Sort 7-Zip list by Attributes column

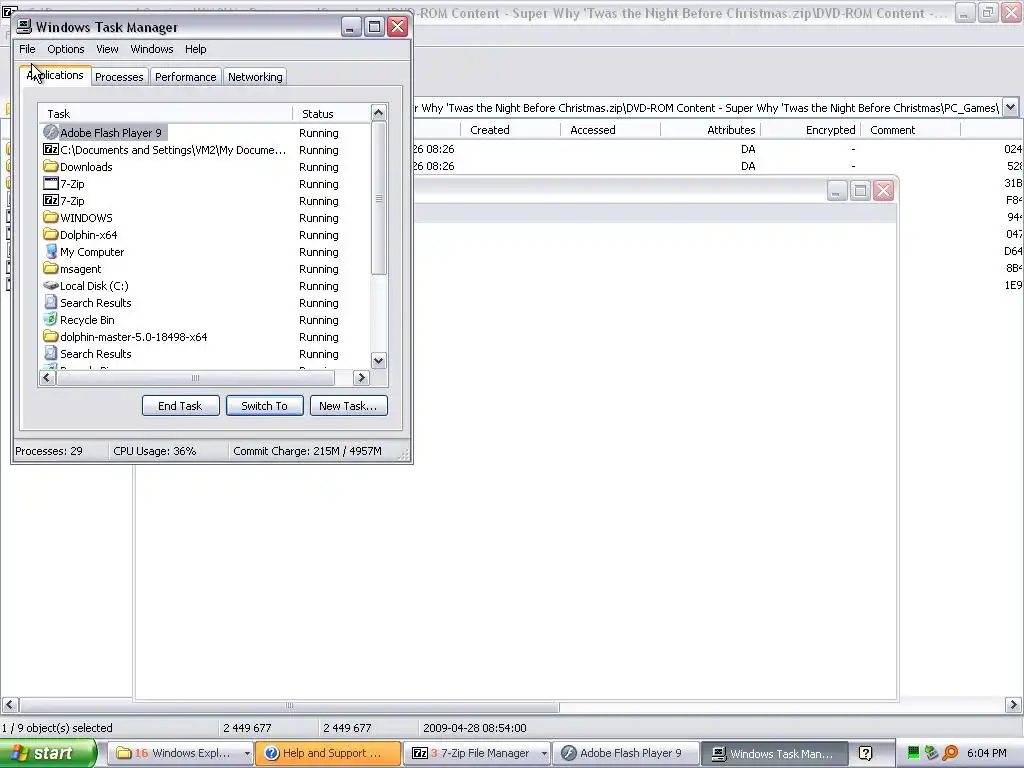click(711, 130)
